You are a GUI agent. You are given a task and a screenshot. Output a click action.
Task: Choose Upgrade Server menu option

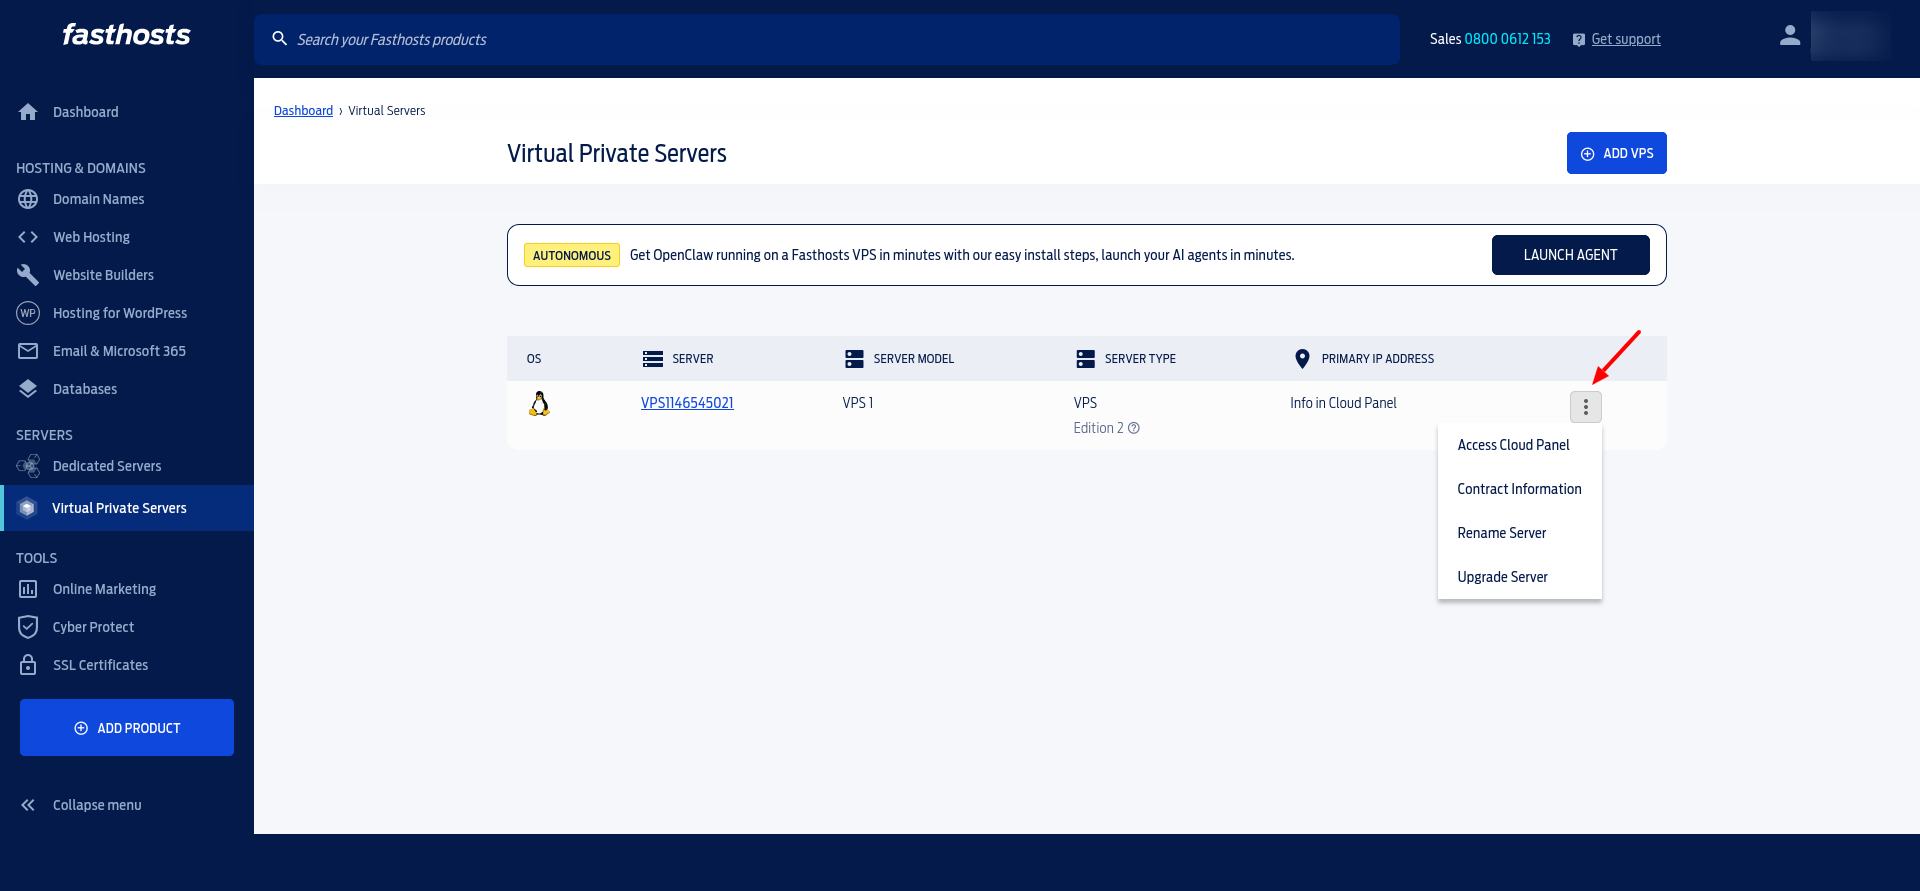click(x=1520, y=577)
